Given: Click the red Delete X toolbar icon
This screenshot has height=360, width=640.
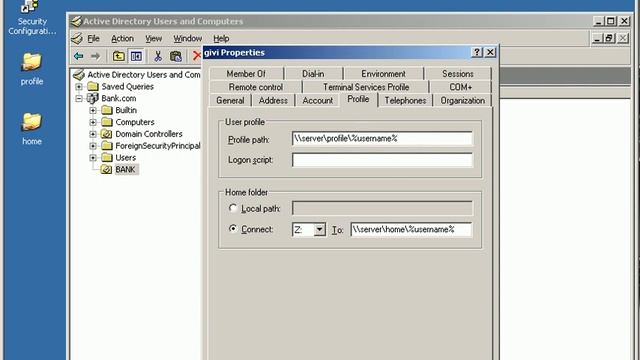Looking at the screenshot, I should pos(197,56).
